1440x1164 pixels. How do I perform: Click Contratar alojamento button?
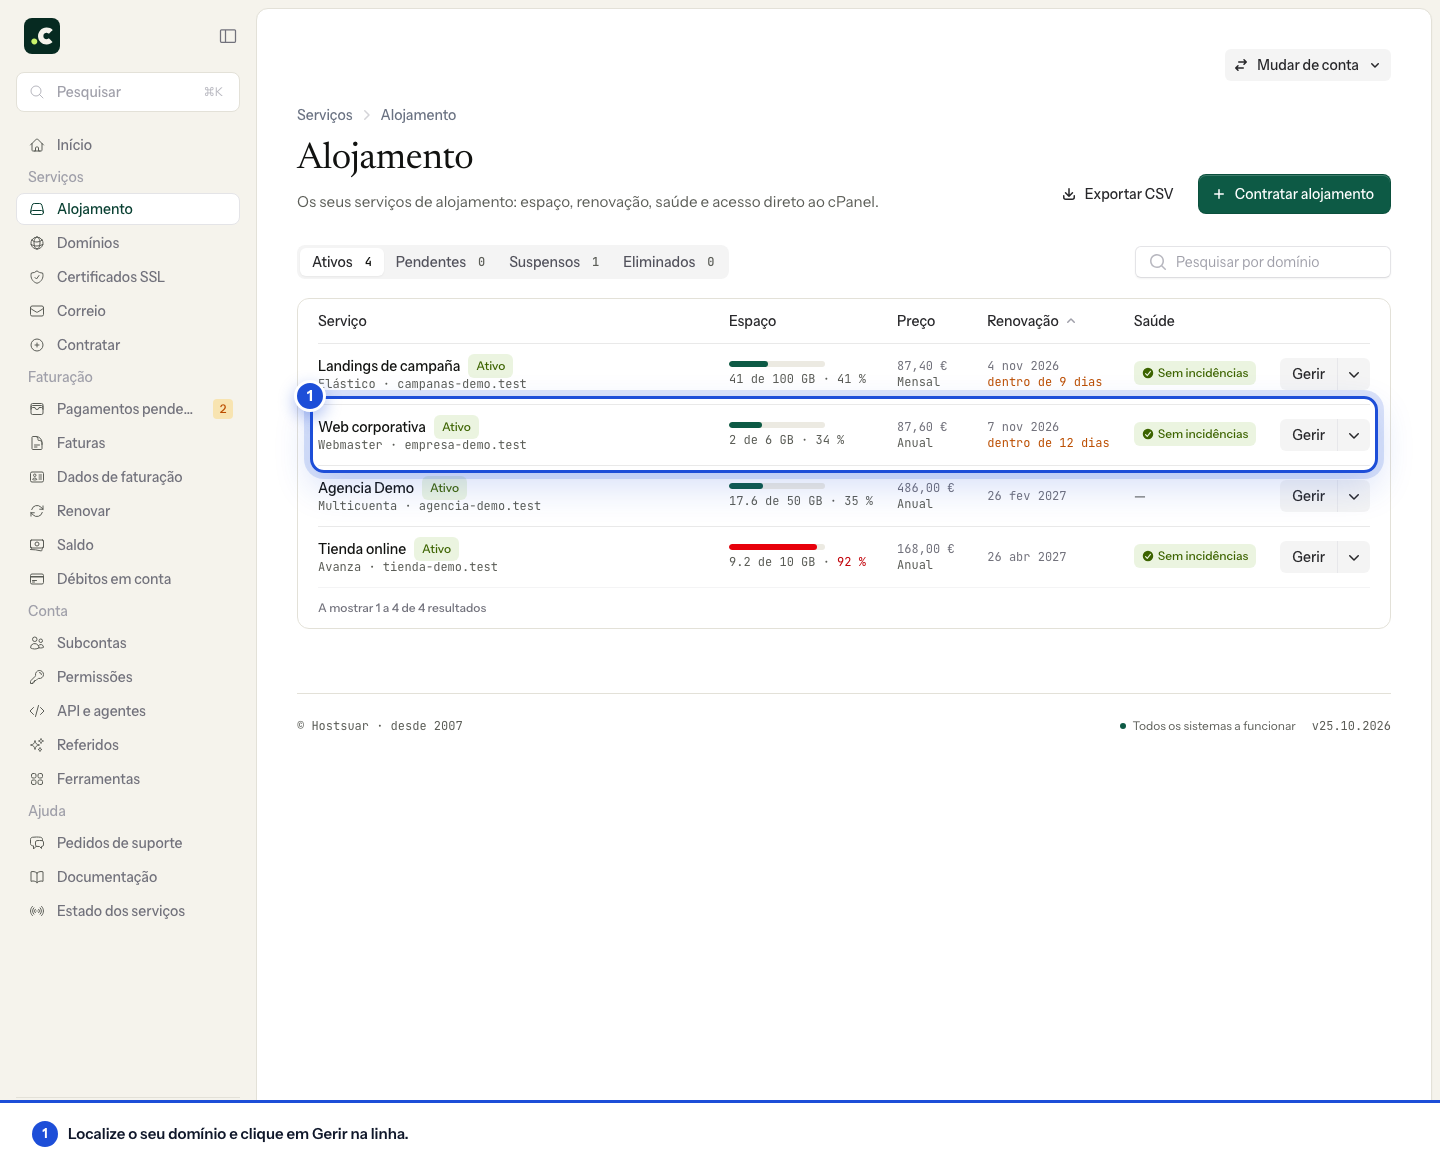(x=1294, y=194)
